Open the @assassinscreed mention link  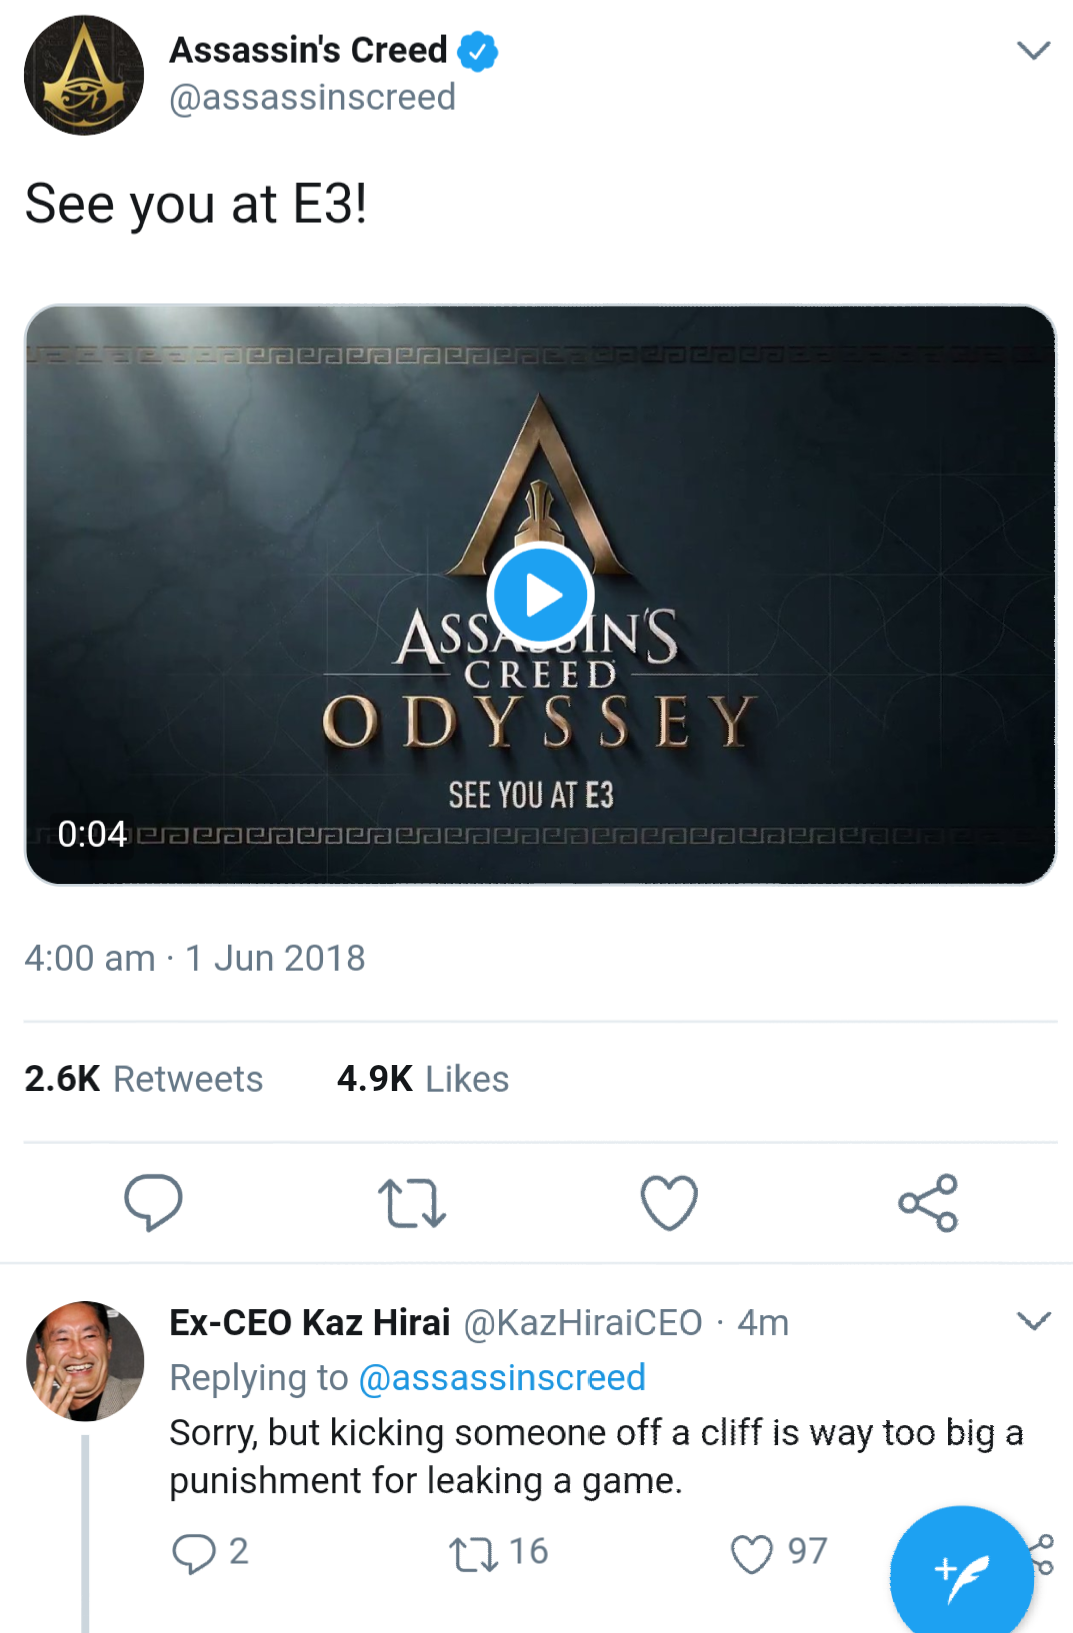[x=502, y=1377]
